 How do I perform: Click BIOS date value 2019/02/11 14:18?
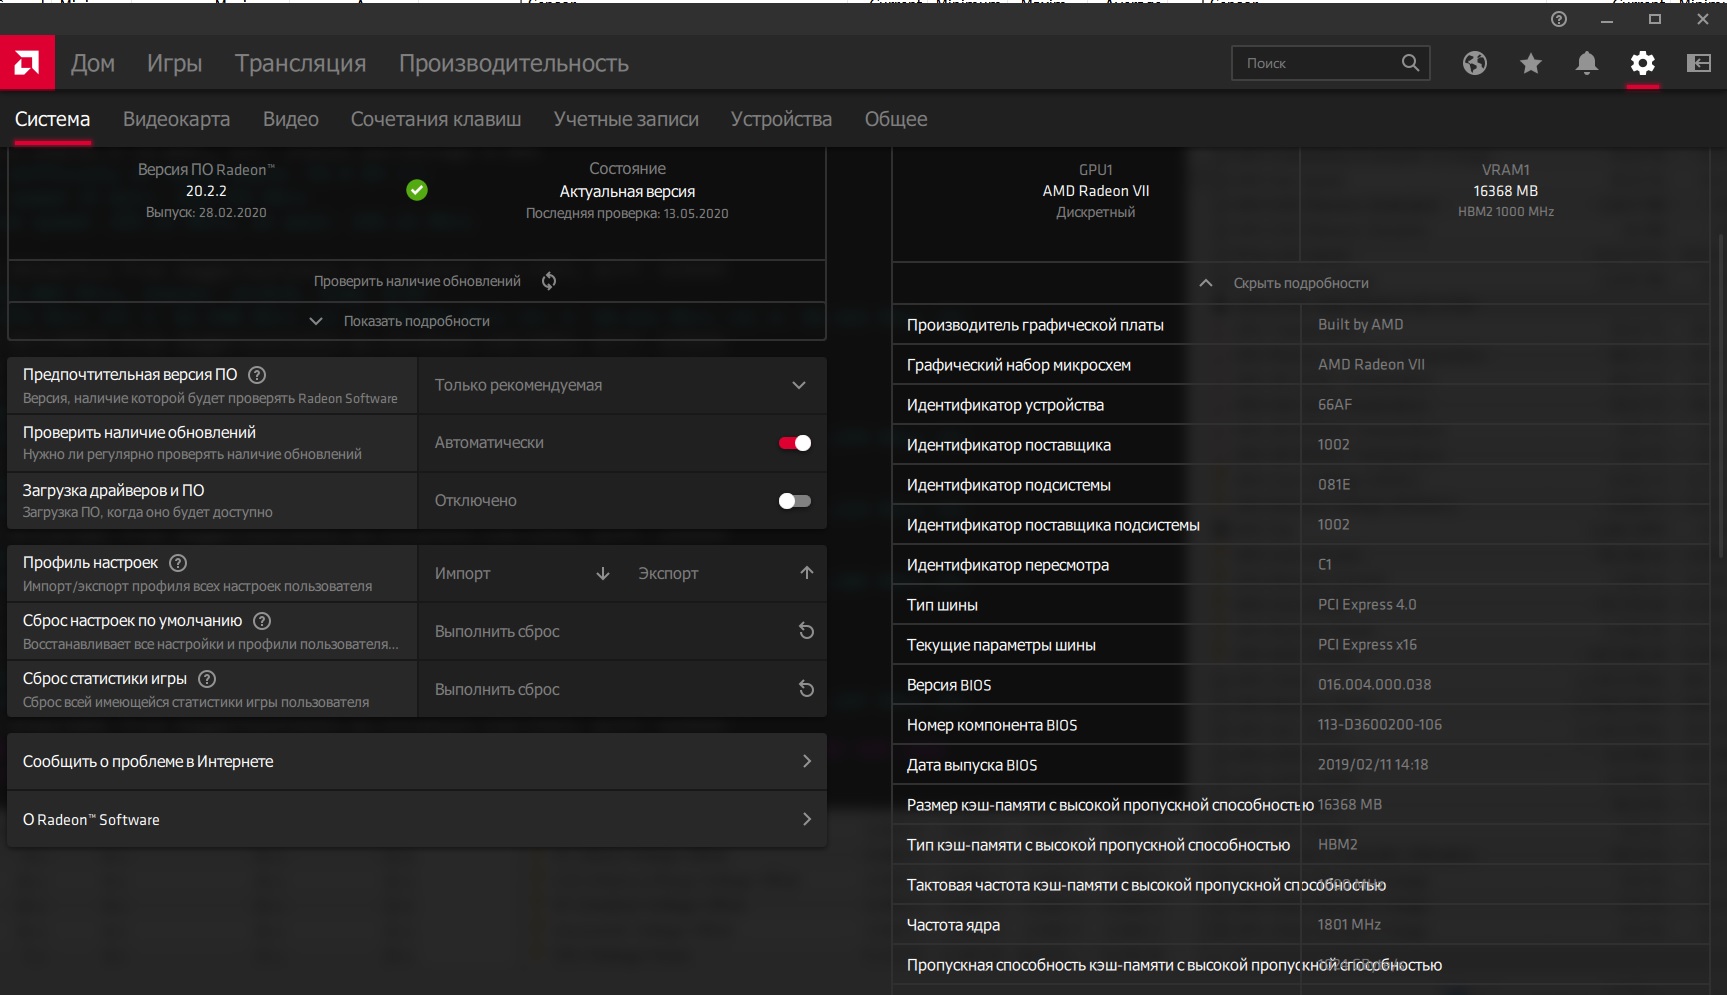click(x=1373, y=765)
